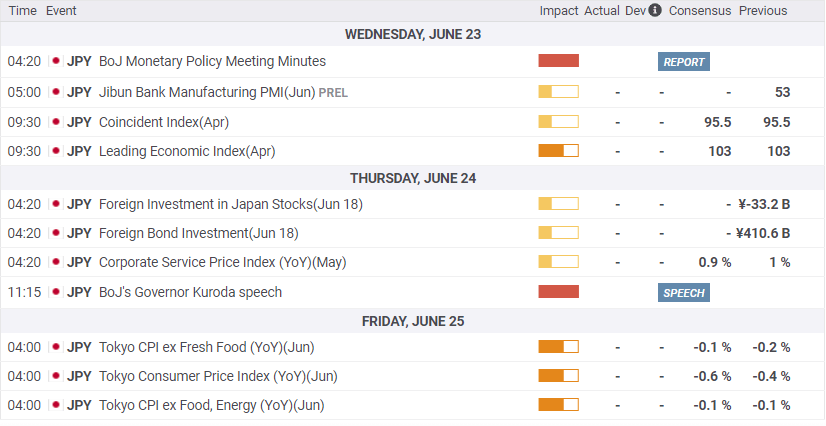The image size is (826, 426).
Task: Click the Time column header
Action: pos(22,11)
